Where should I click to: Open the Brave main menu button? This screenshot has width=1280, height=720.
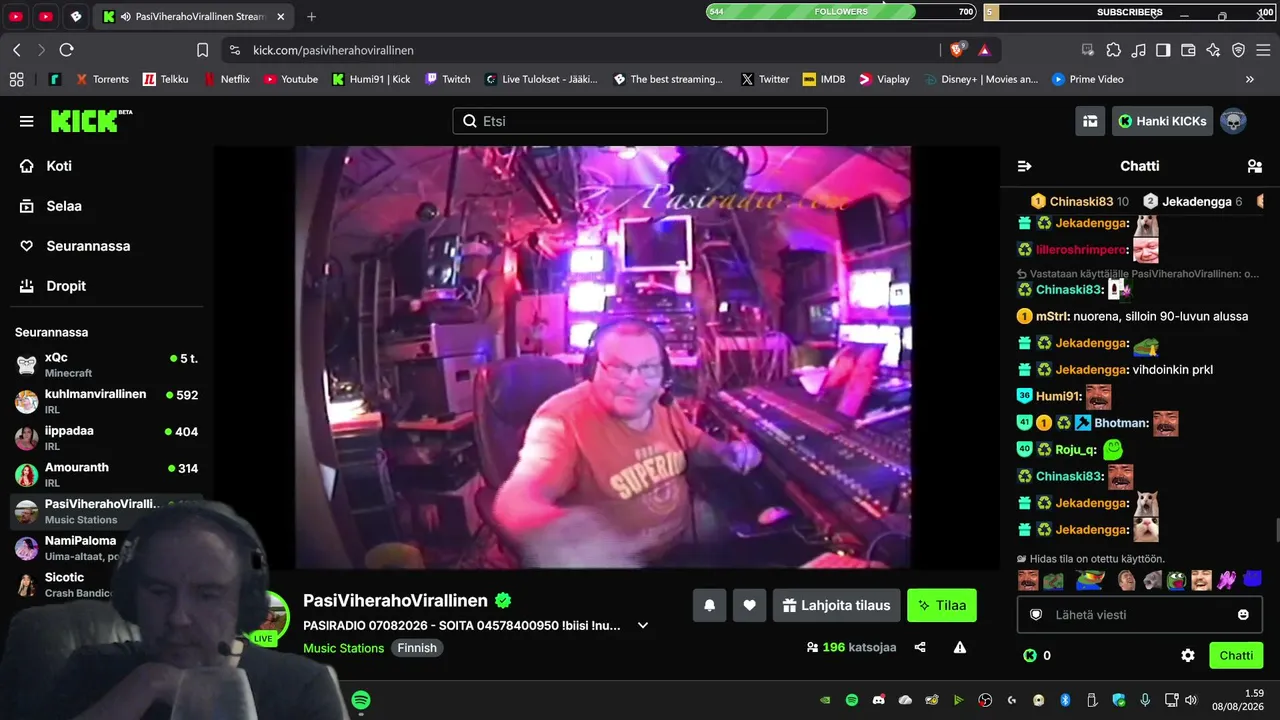[x=1263, y=50]
